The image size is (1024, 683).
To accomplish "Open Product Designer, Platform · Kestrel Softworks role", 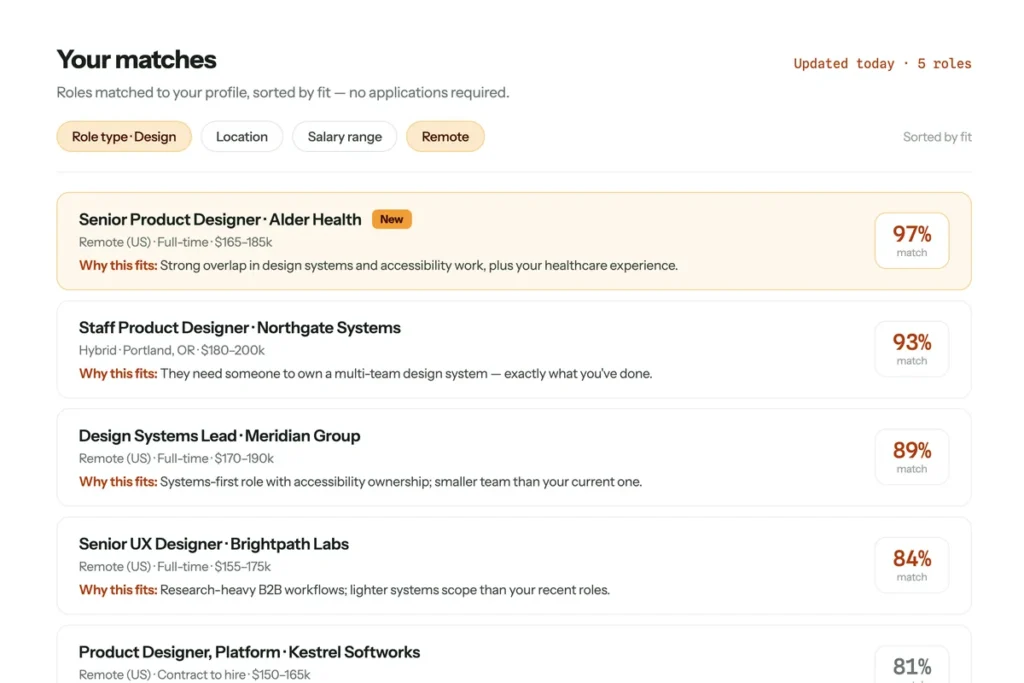I will (514, 654).
